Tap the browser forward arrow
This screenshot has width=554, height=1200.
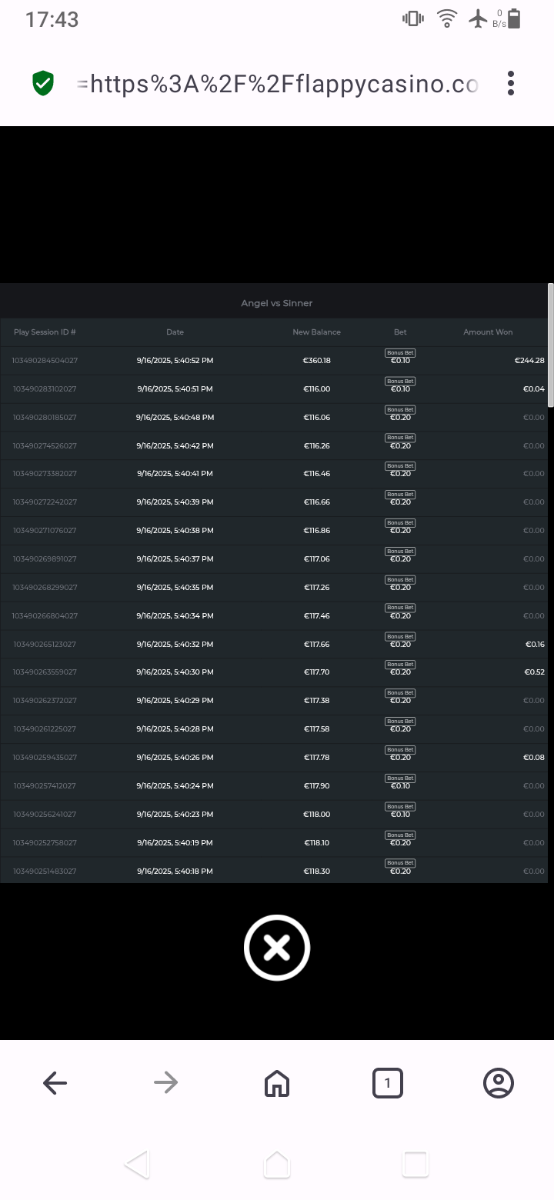166,1082
